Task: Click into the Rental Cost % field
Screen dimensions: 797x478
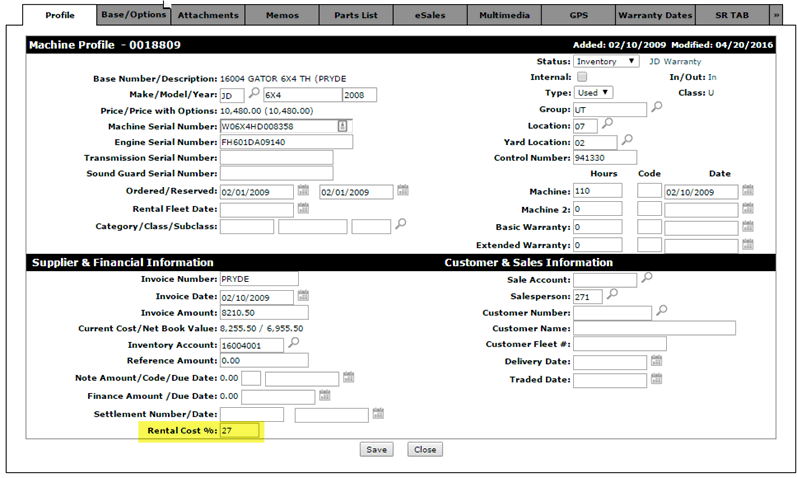Action: 240,431
